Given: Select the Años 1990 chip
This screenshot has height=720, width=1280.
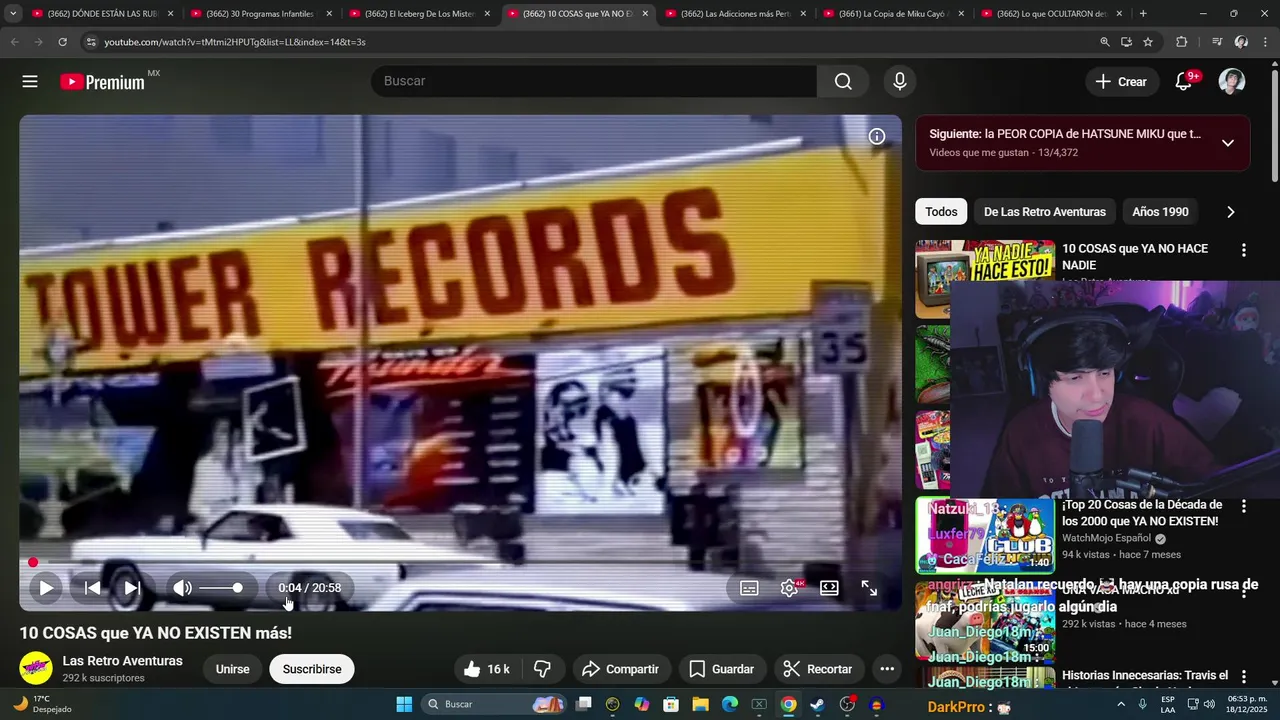Looking at the screenshot, I should tap(1160, 212).
